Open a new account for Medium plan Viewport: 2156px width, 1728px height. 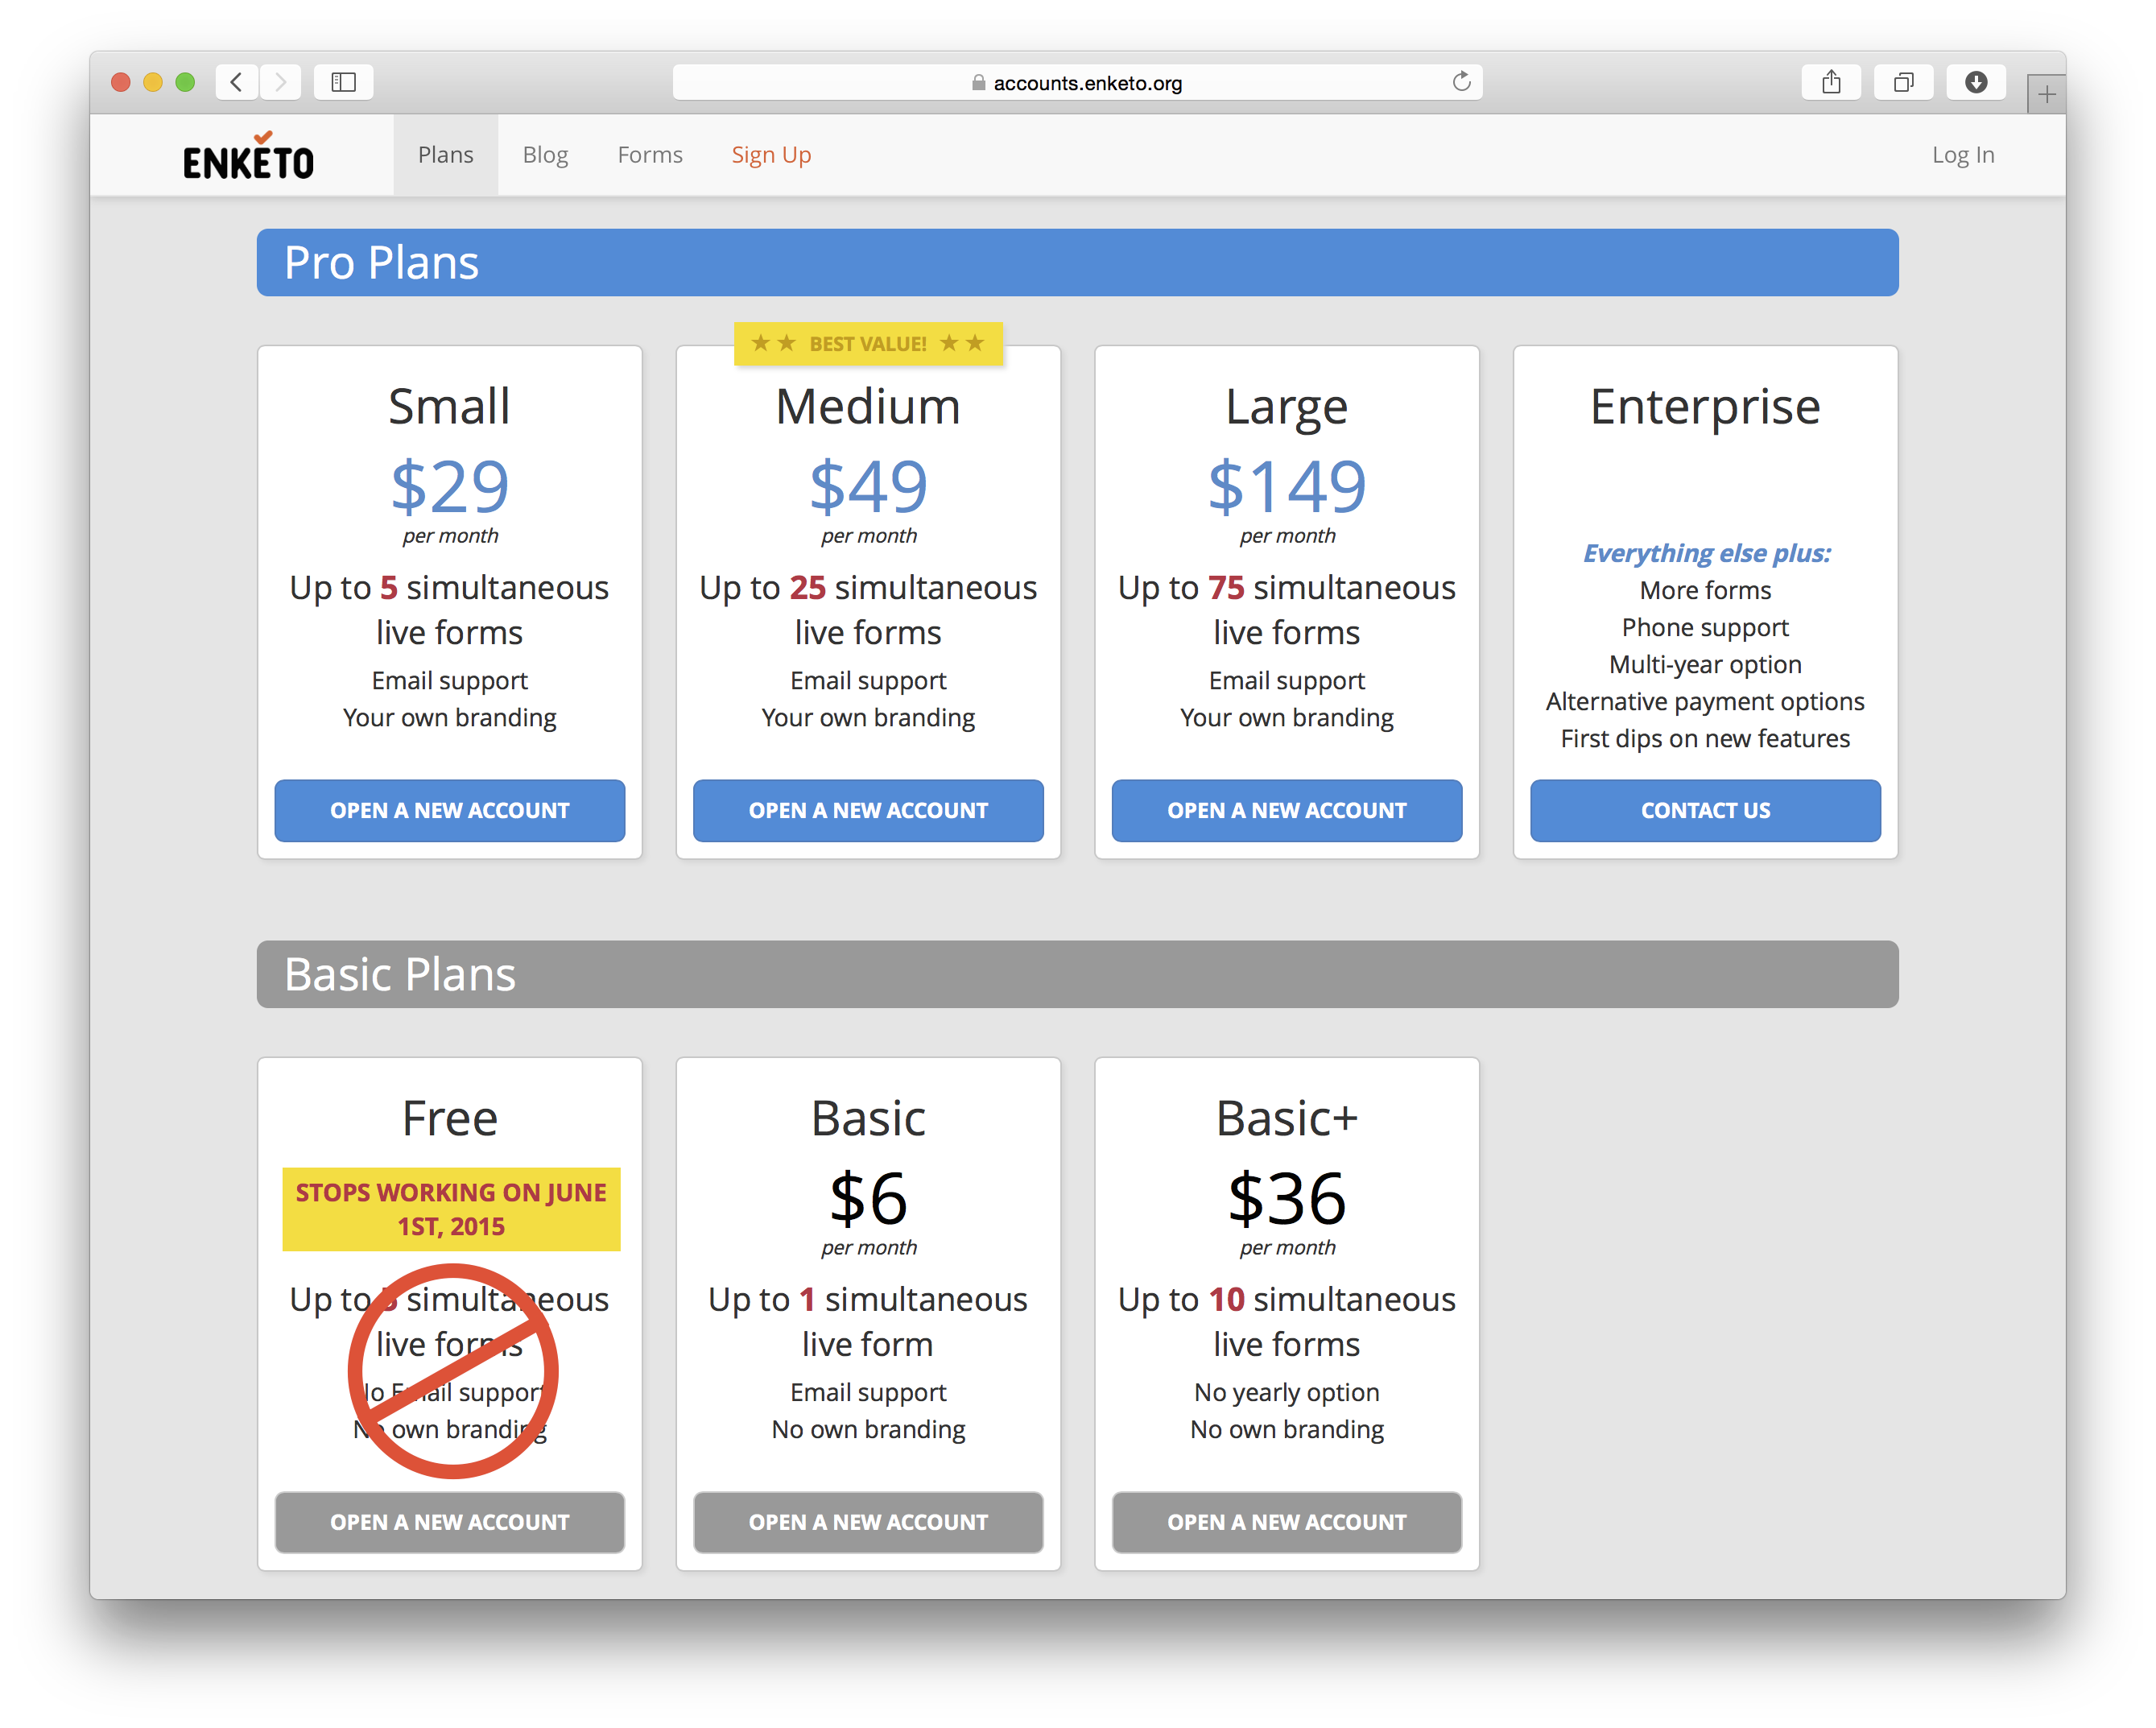pos(868,810)
